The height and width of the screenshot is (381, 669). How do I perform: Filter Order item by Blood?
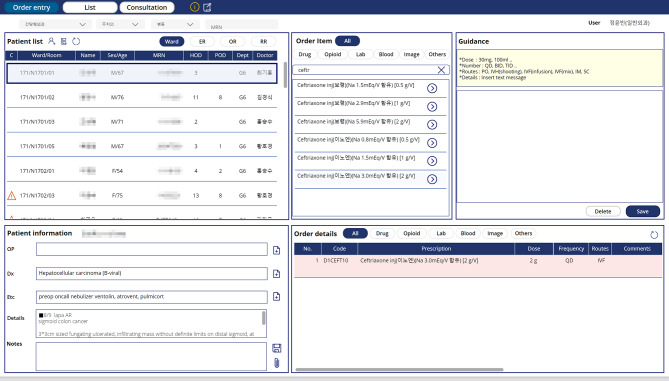tap(386, 55)
